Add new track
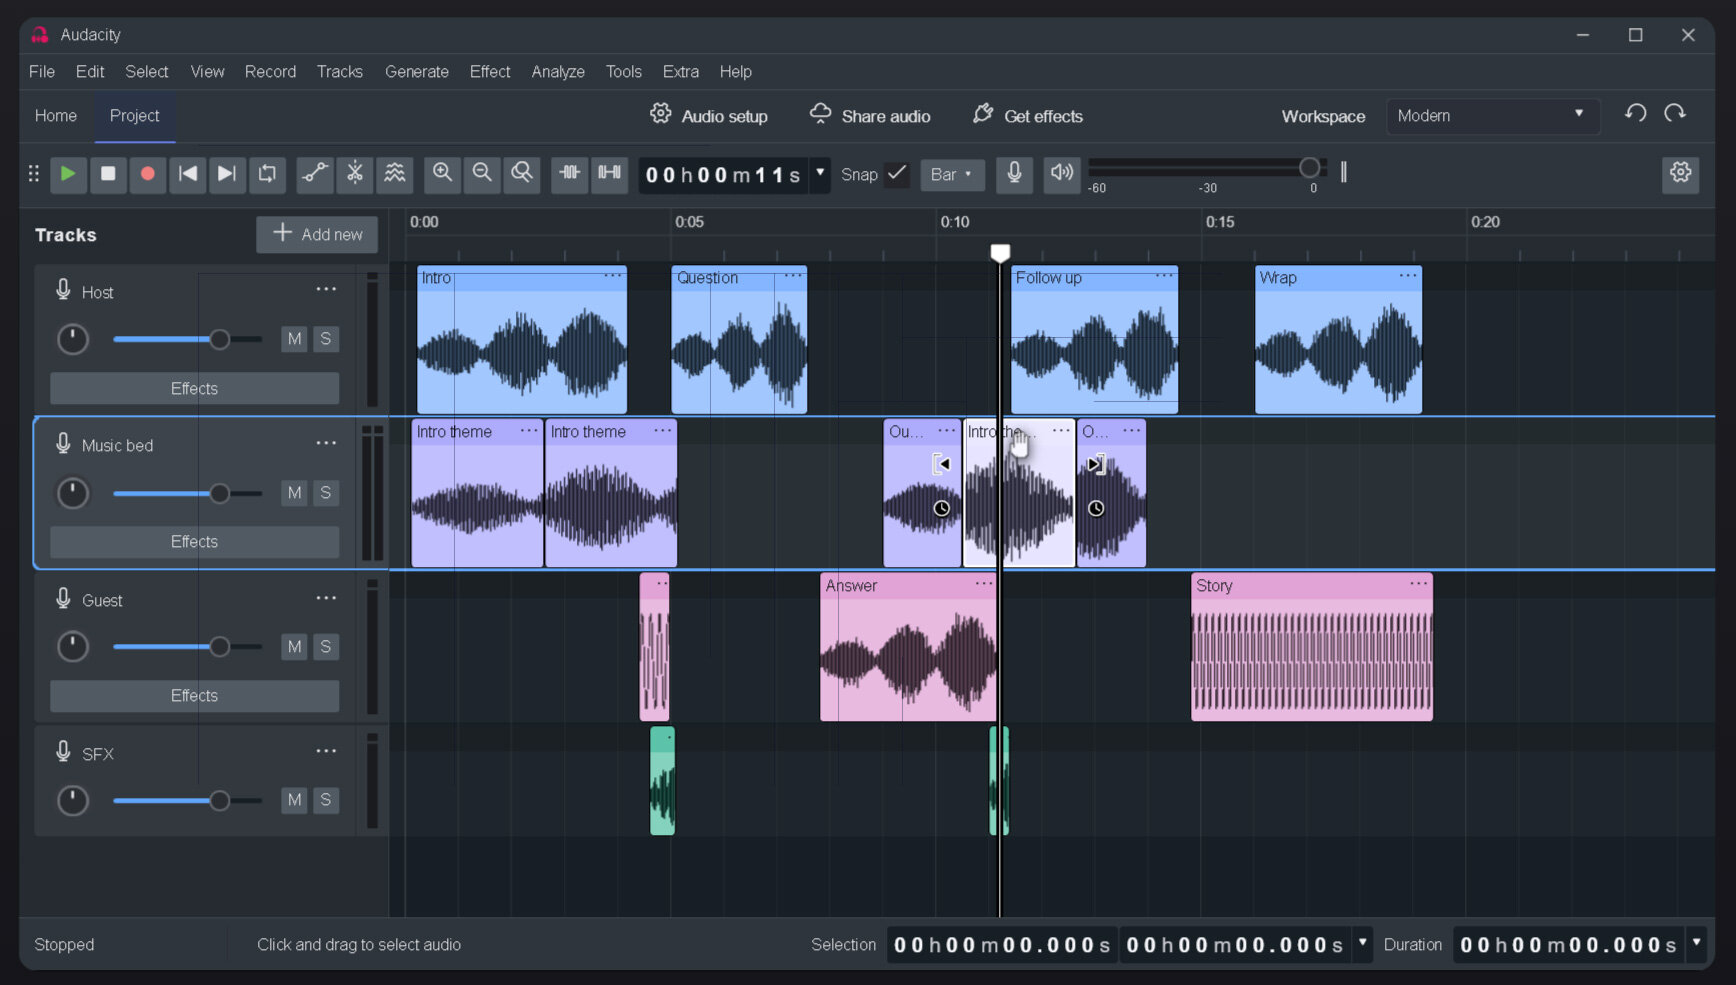This screenshot has width=1736, height=985. 317,234
